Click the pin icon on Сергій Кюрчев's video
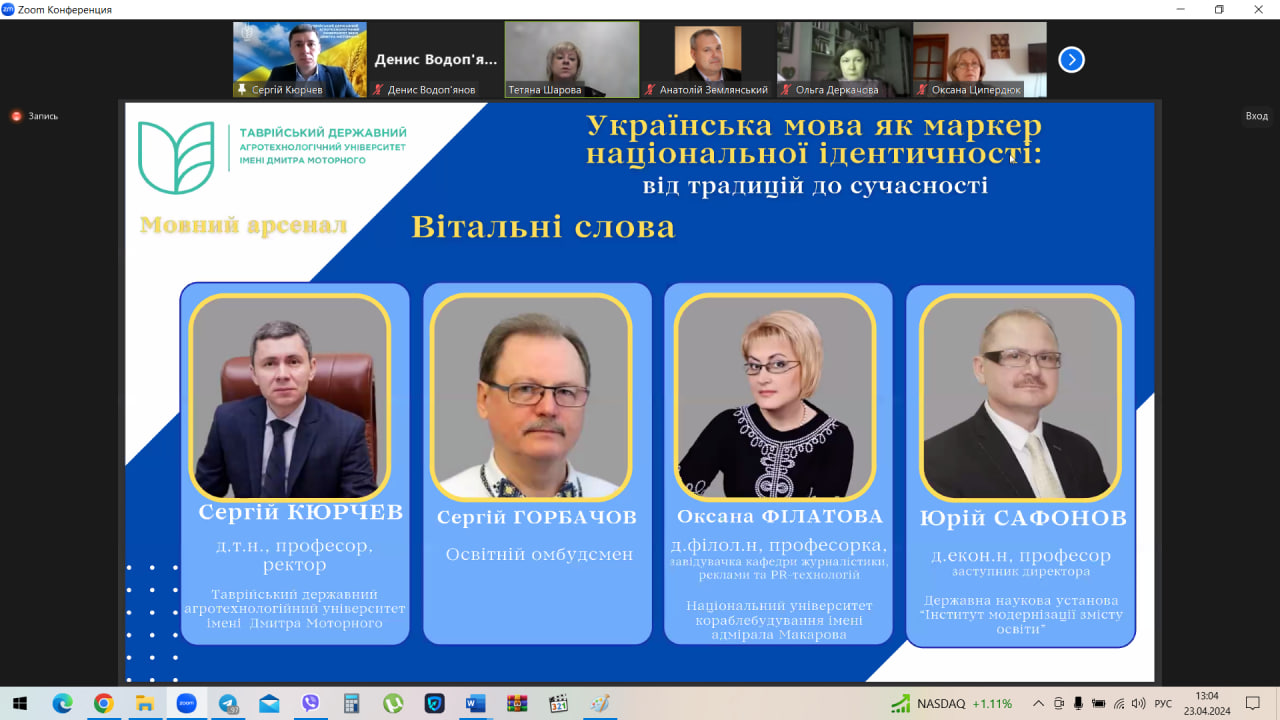Image resolution: width=1280 pixels, height=720 pixels. 242,90
